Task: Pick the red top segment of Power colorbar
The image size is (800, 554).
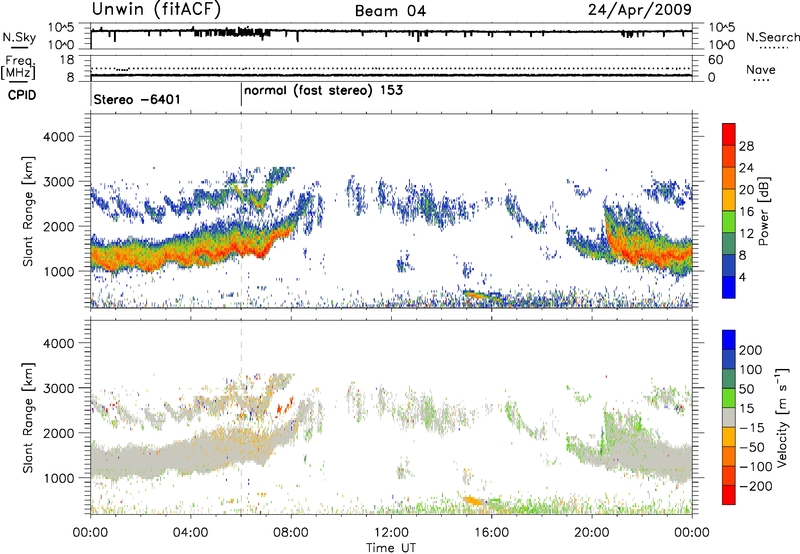Action: (x=729, y=135)
